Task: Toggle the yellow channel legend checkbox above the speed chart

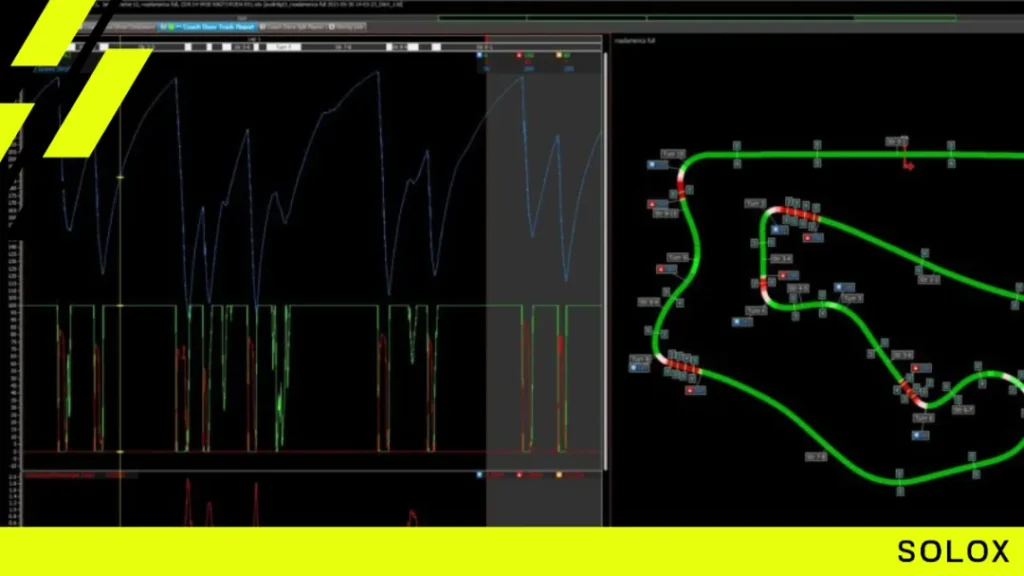Action: click(x=559, y=56)
